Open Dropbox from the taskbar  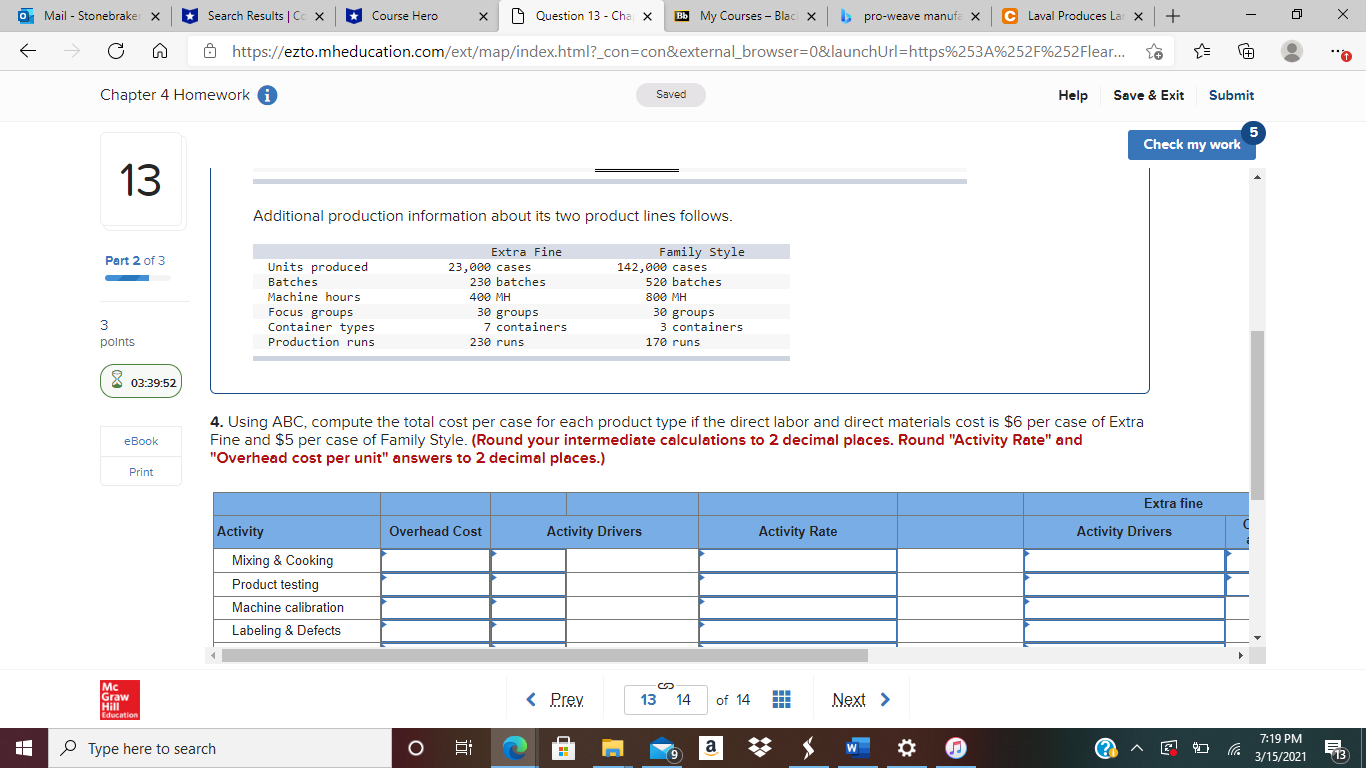point(759,747)
